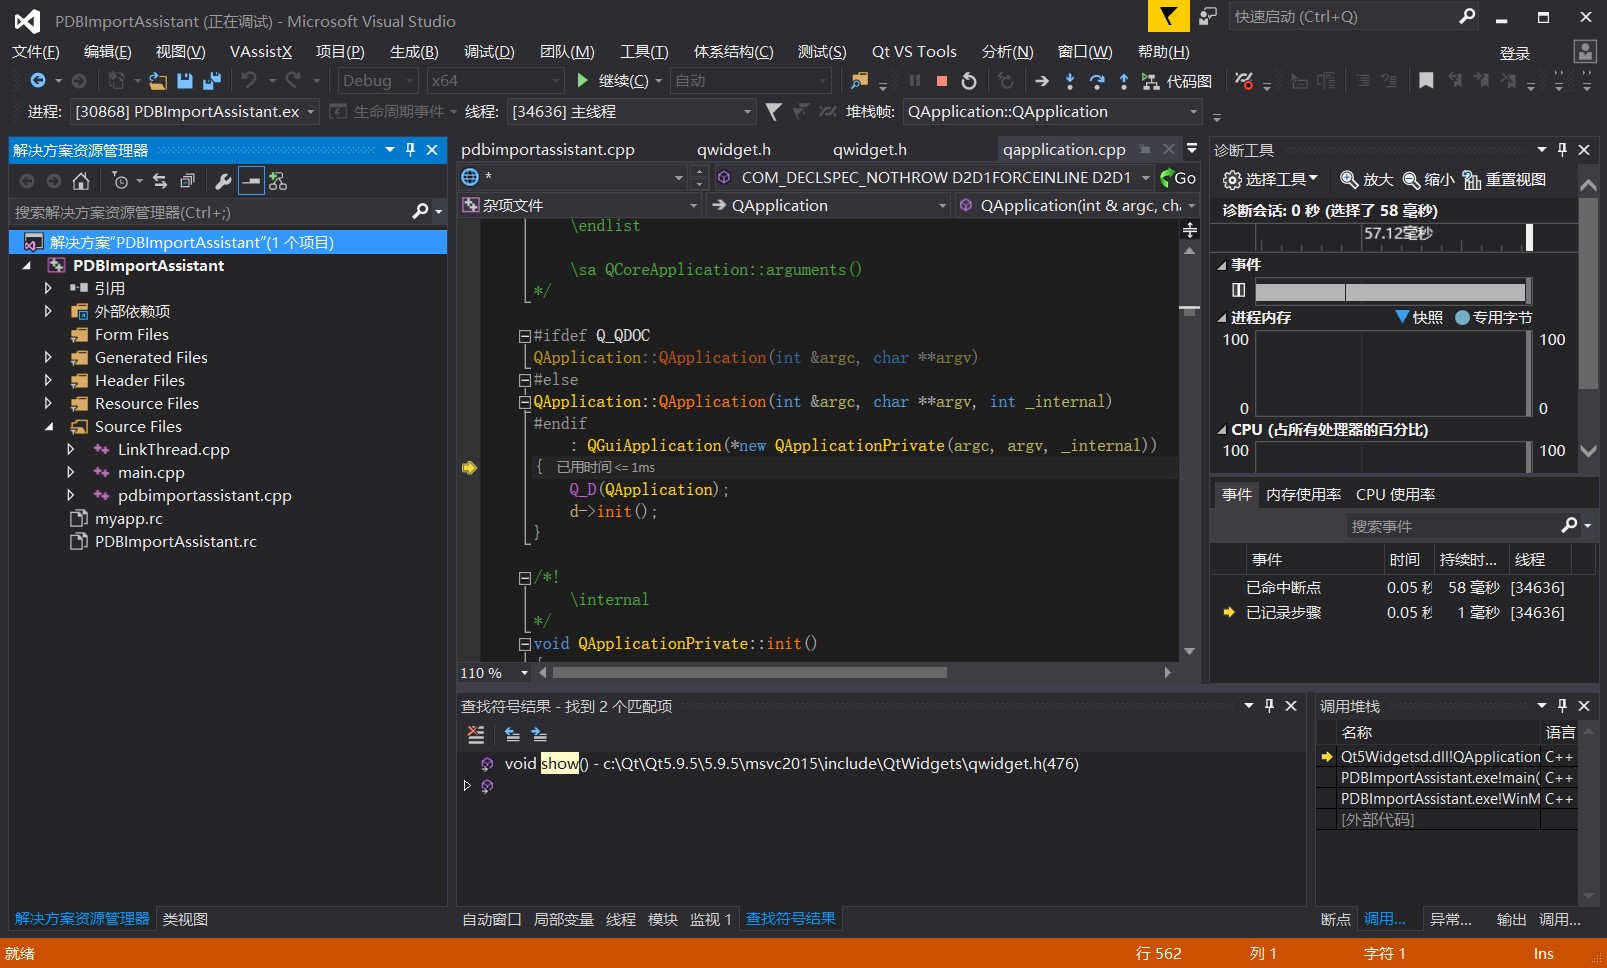Go home in Solution Explorer toolbar
This screenshot has width=1607, height=968.
[81, 181]
